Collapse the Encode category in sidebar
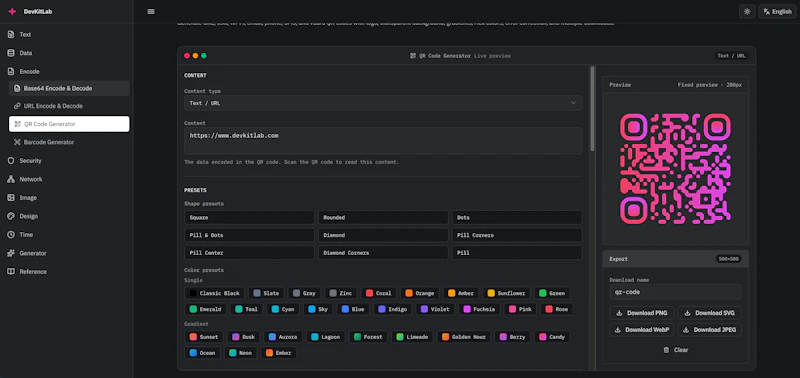The width and height of the screenshot is (800, 378). pos(67,71)
